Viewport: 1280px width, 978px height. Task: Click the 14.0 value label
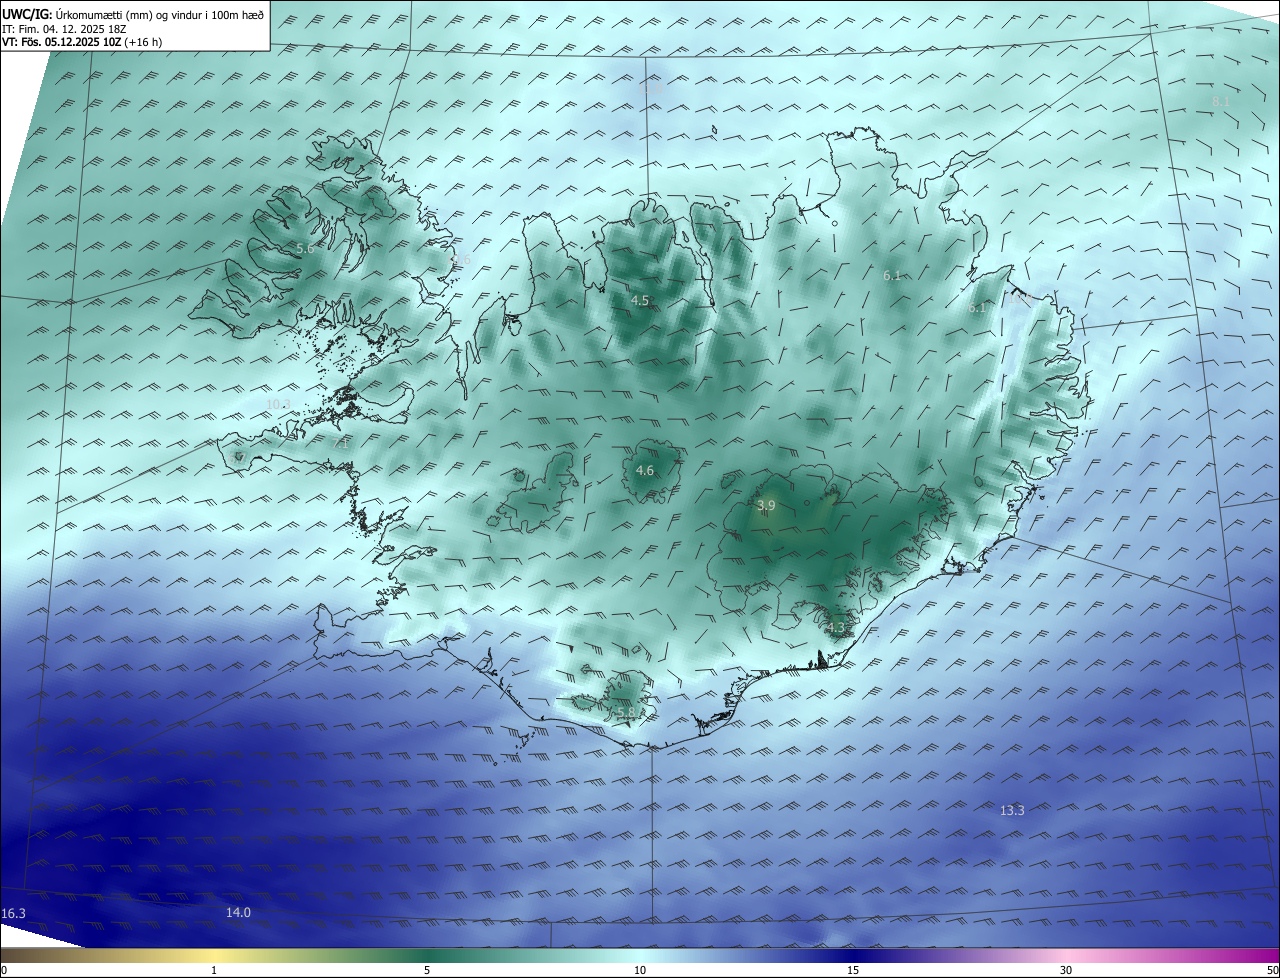[238, 912]
